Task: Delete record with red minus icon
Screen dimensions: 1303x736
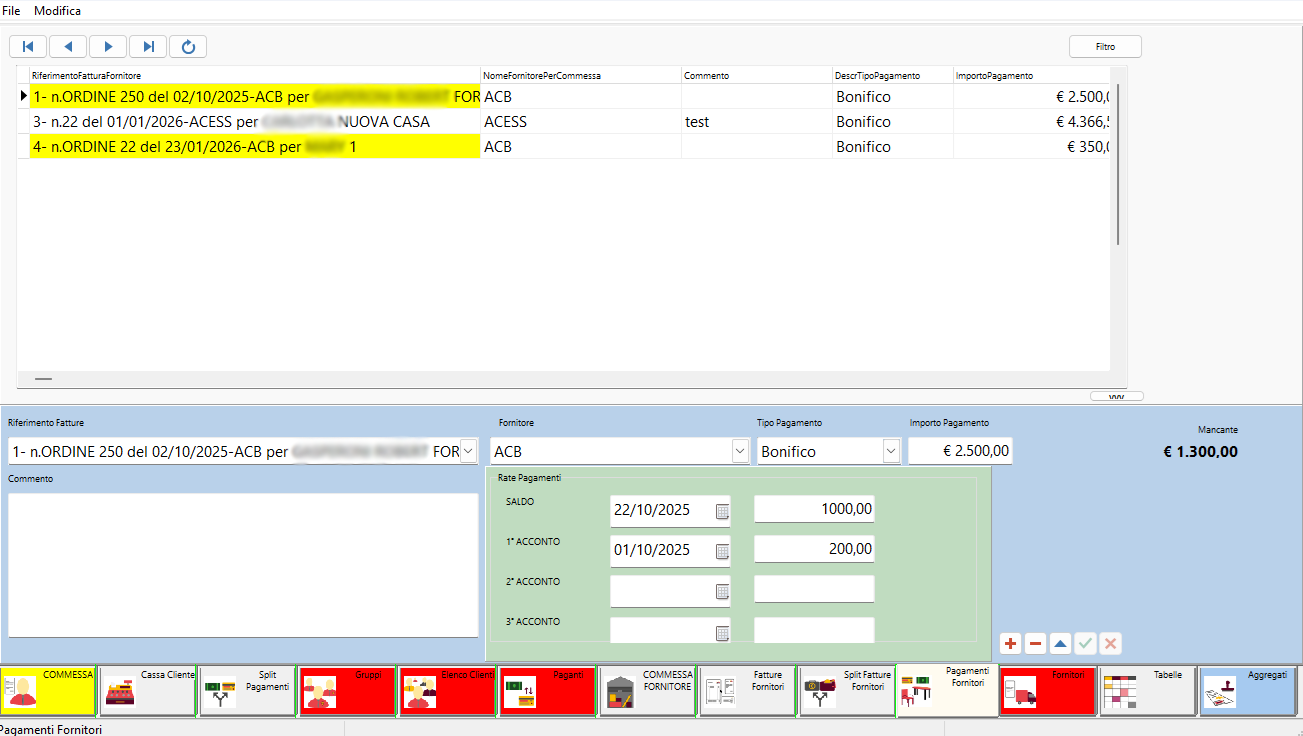Action: (x=1035, y=644)
